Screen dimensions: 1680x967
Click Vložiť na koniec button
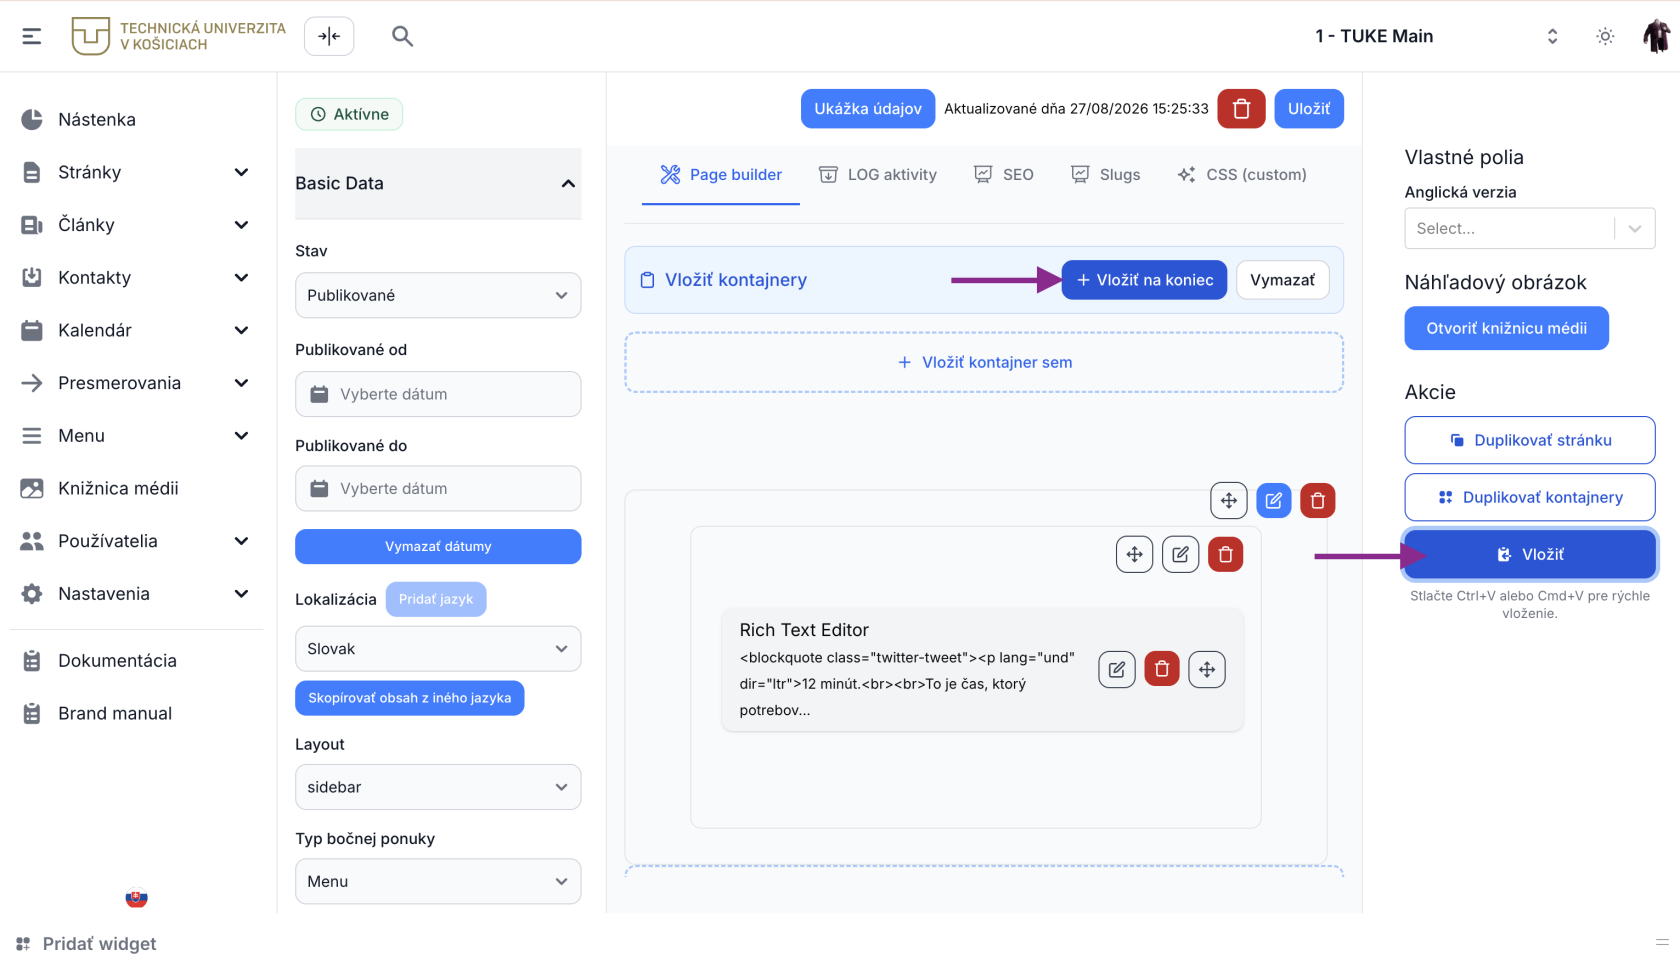coord(1144,281)
